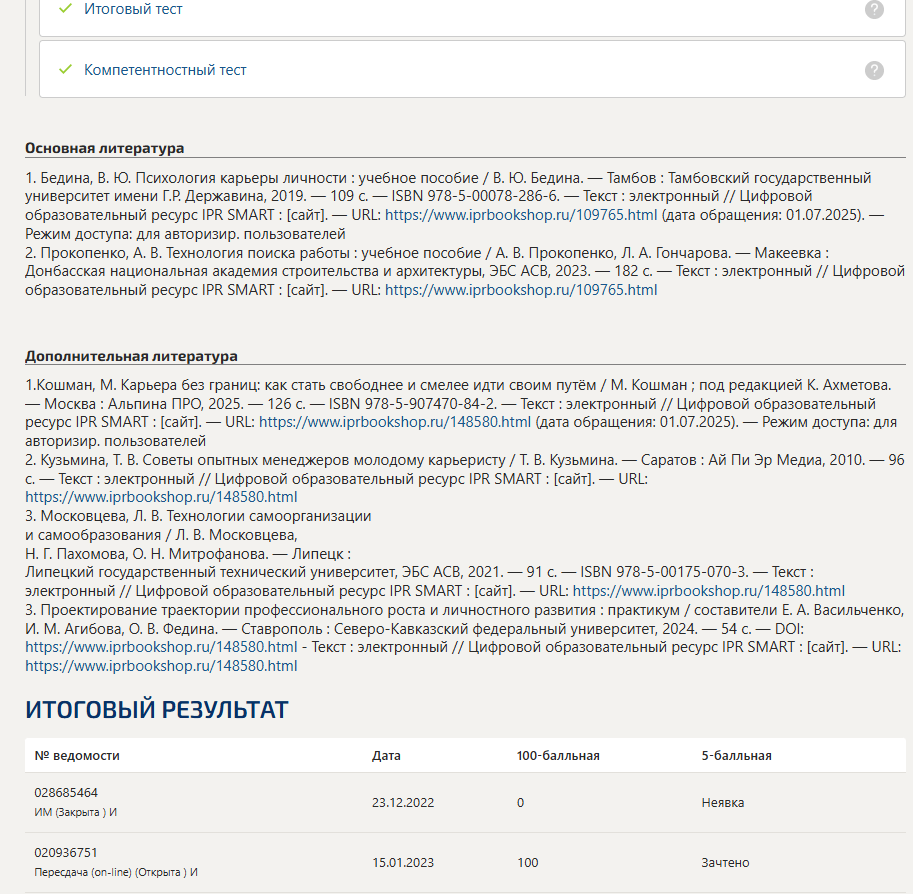Open the last iprbookshop URL in Дополнительная литература
913x894 pixels.
point(161,666)
